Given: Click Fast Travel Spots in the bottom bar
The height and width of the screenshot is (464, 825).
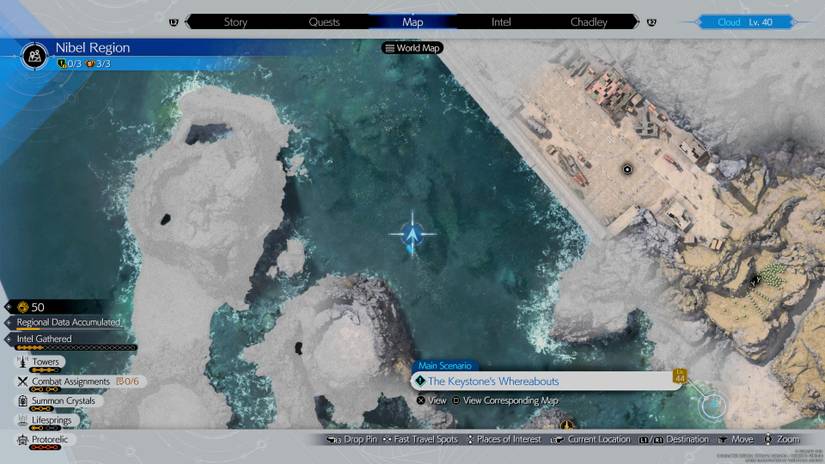Looking at the screenshot, I should click(x=424, y=439).
